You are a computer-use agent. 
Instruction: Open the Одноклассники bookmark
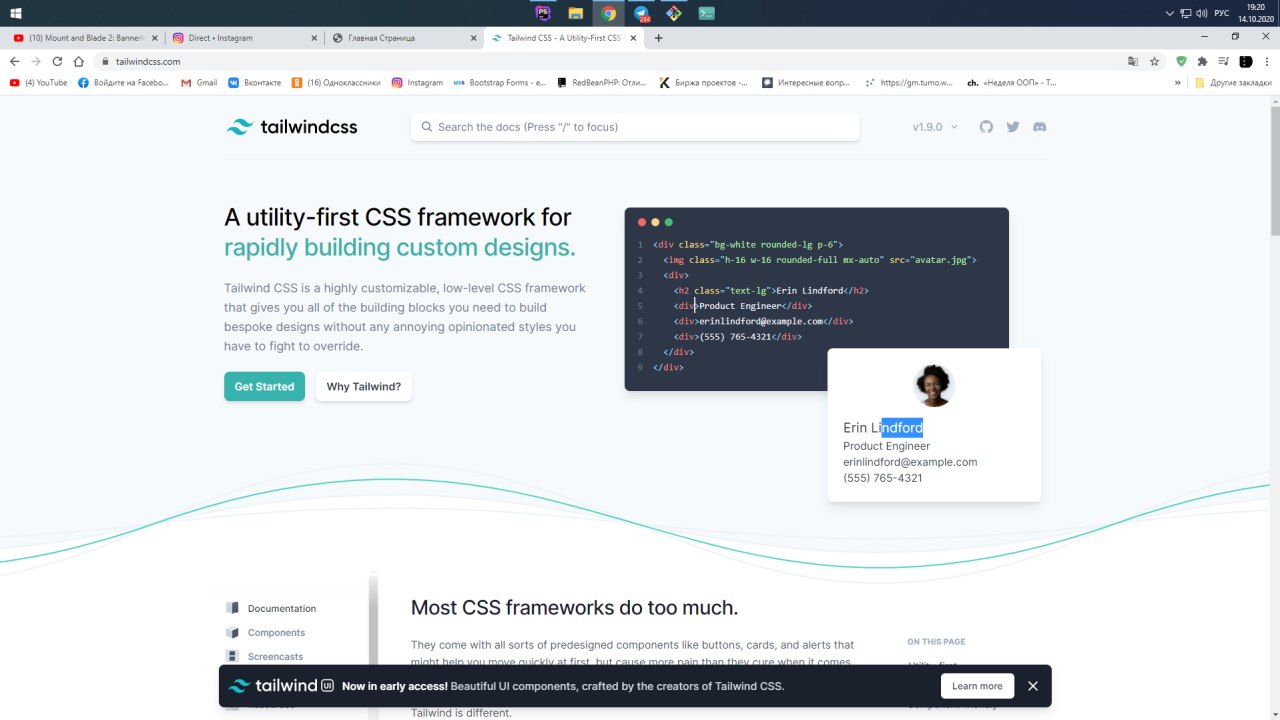tap(336, 83)
